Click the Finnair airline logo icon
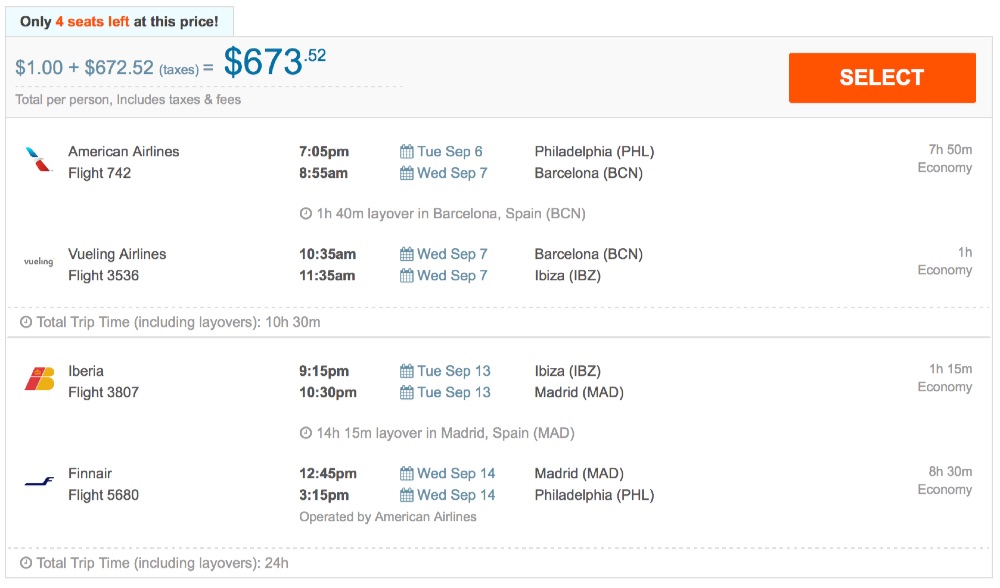This screenshot has height=588, width=1000. click(x=39, y=483)
